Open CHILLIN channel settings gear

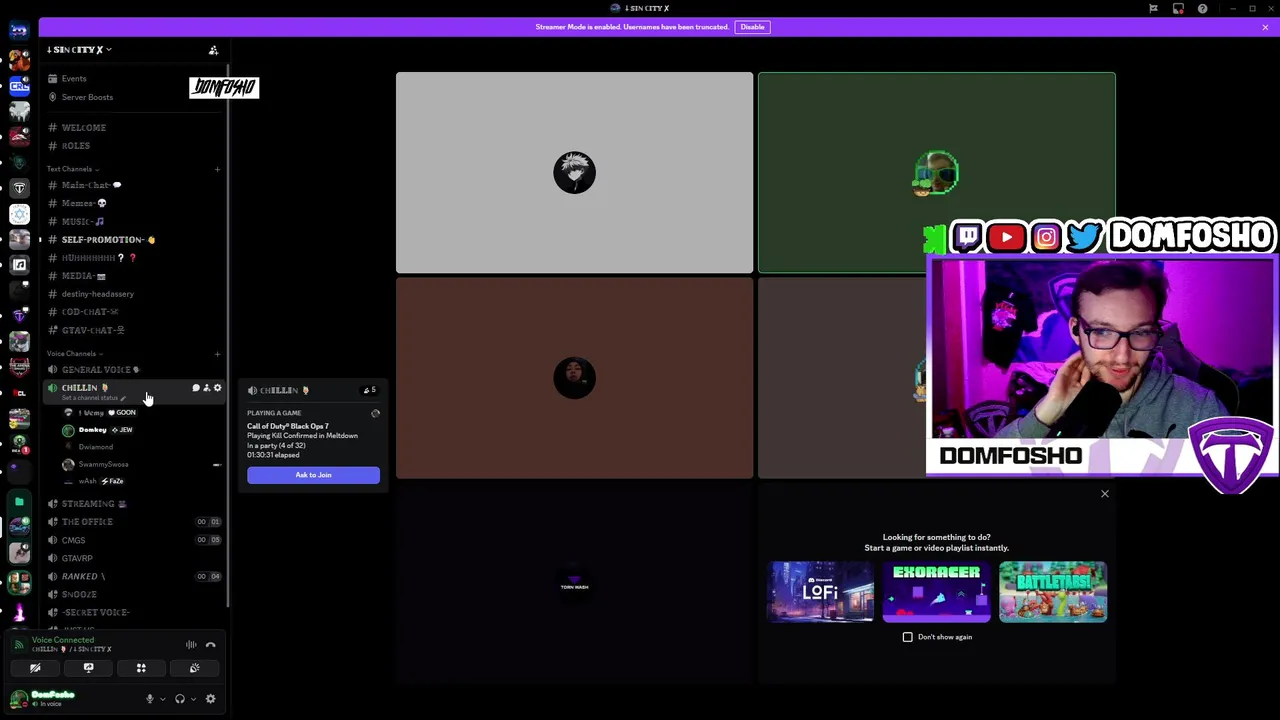218,388
